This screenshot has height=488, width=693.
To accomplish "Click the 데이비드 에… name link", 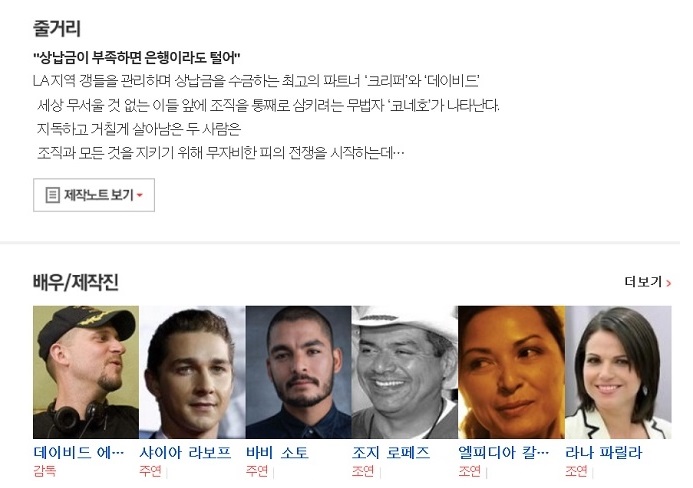I will click(x=79, y=453).
